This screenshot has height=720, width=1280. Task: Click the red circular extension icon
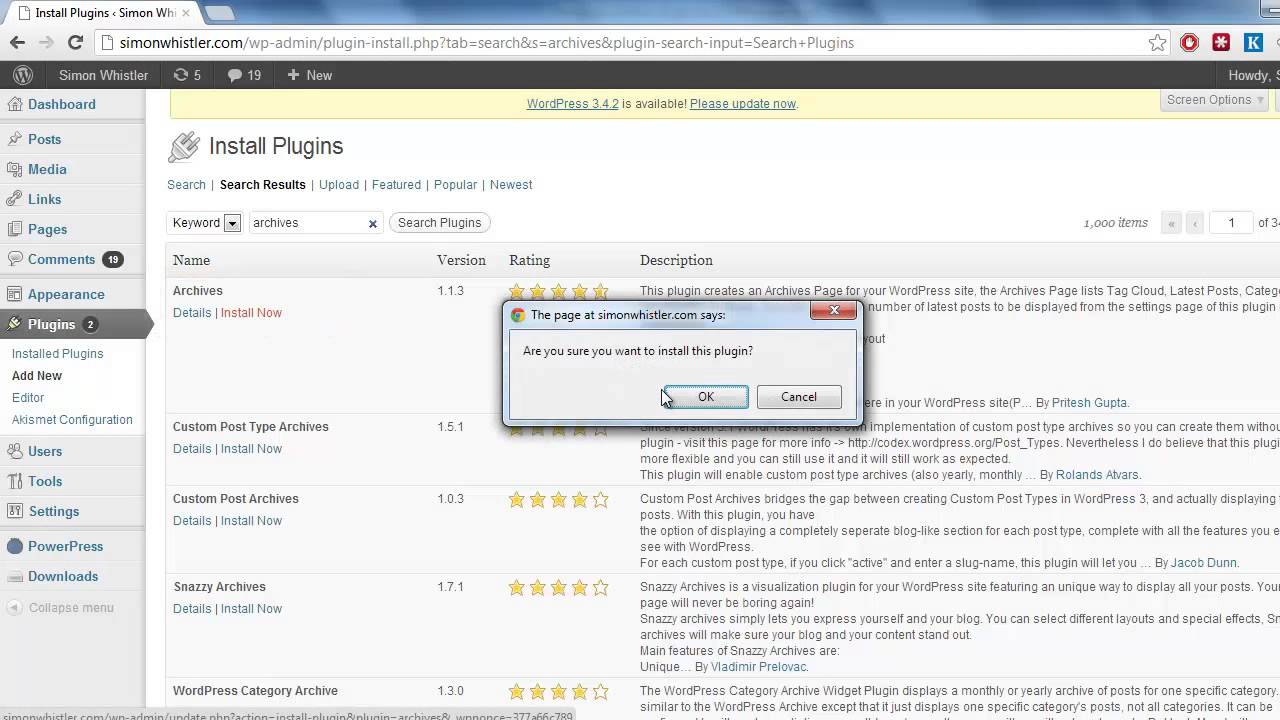(x=1189, y=43)
